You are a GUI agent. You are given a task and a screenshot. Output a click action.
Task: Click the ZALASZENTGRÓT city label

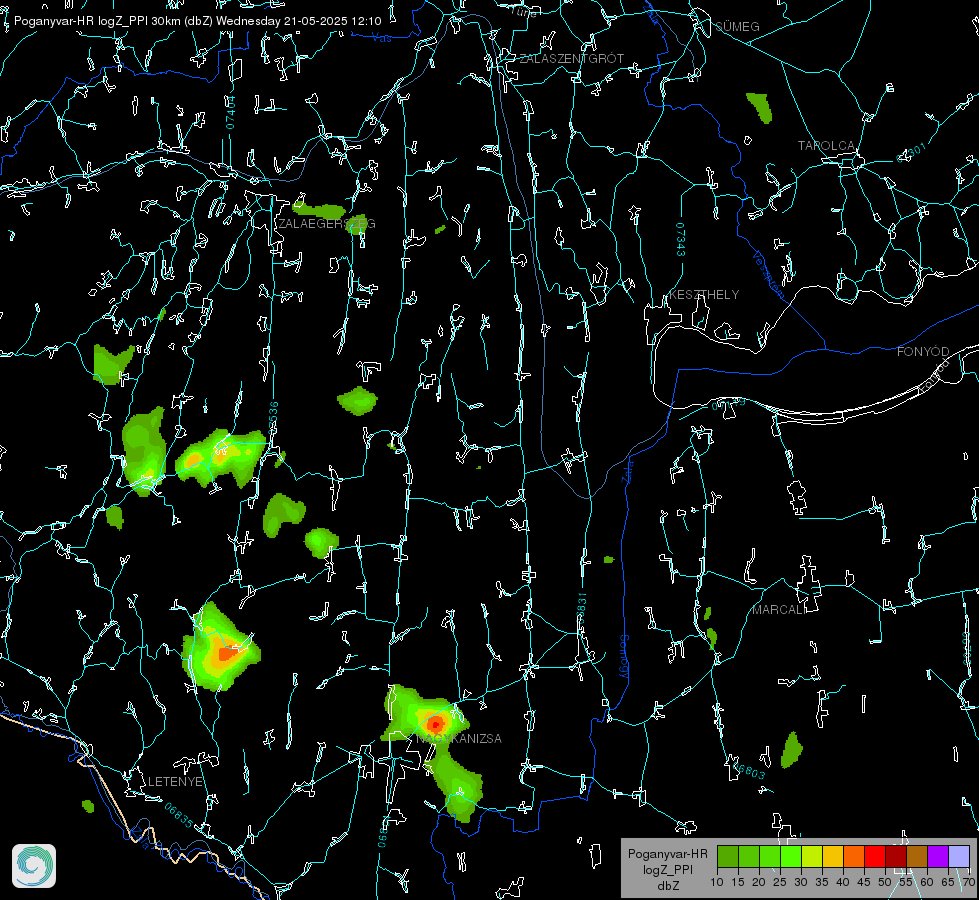(x=571, y=58)
